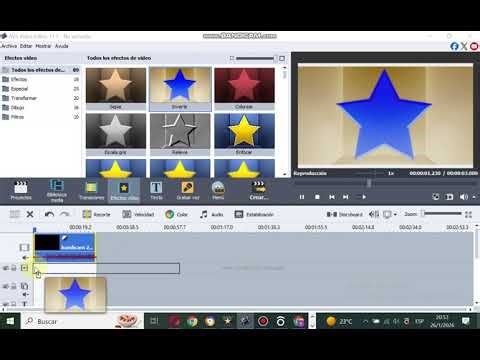Delete selected item with X icon
Image resolution: width=480 pixels, height=360 pixels.
tap(30, 214)
